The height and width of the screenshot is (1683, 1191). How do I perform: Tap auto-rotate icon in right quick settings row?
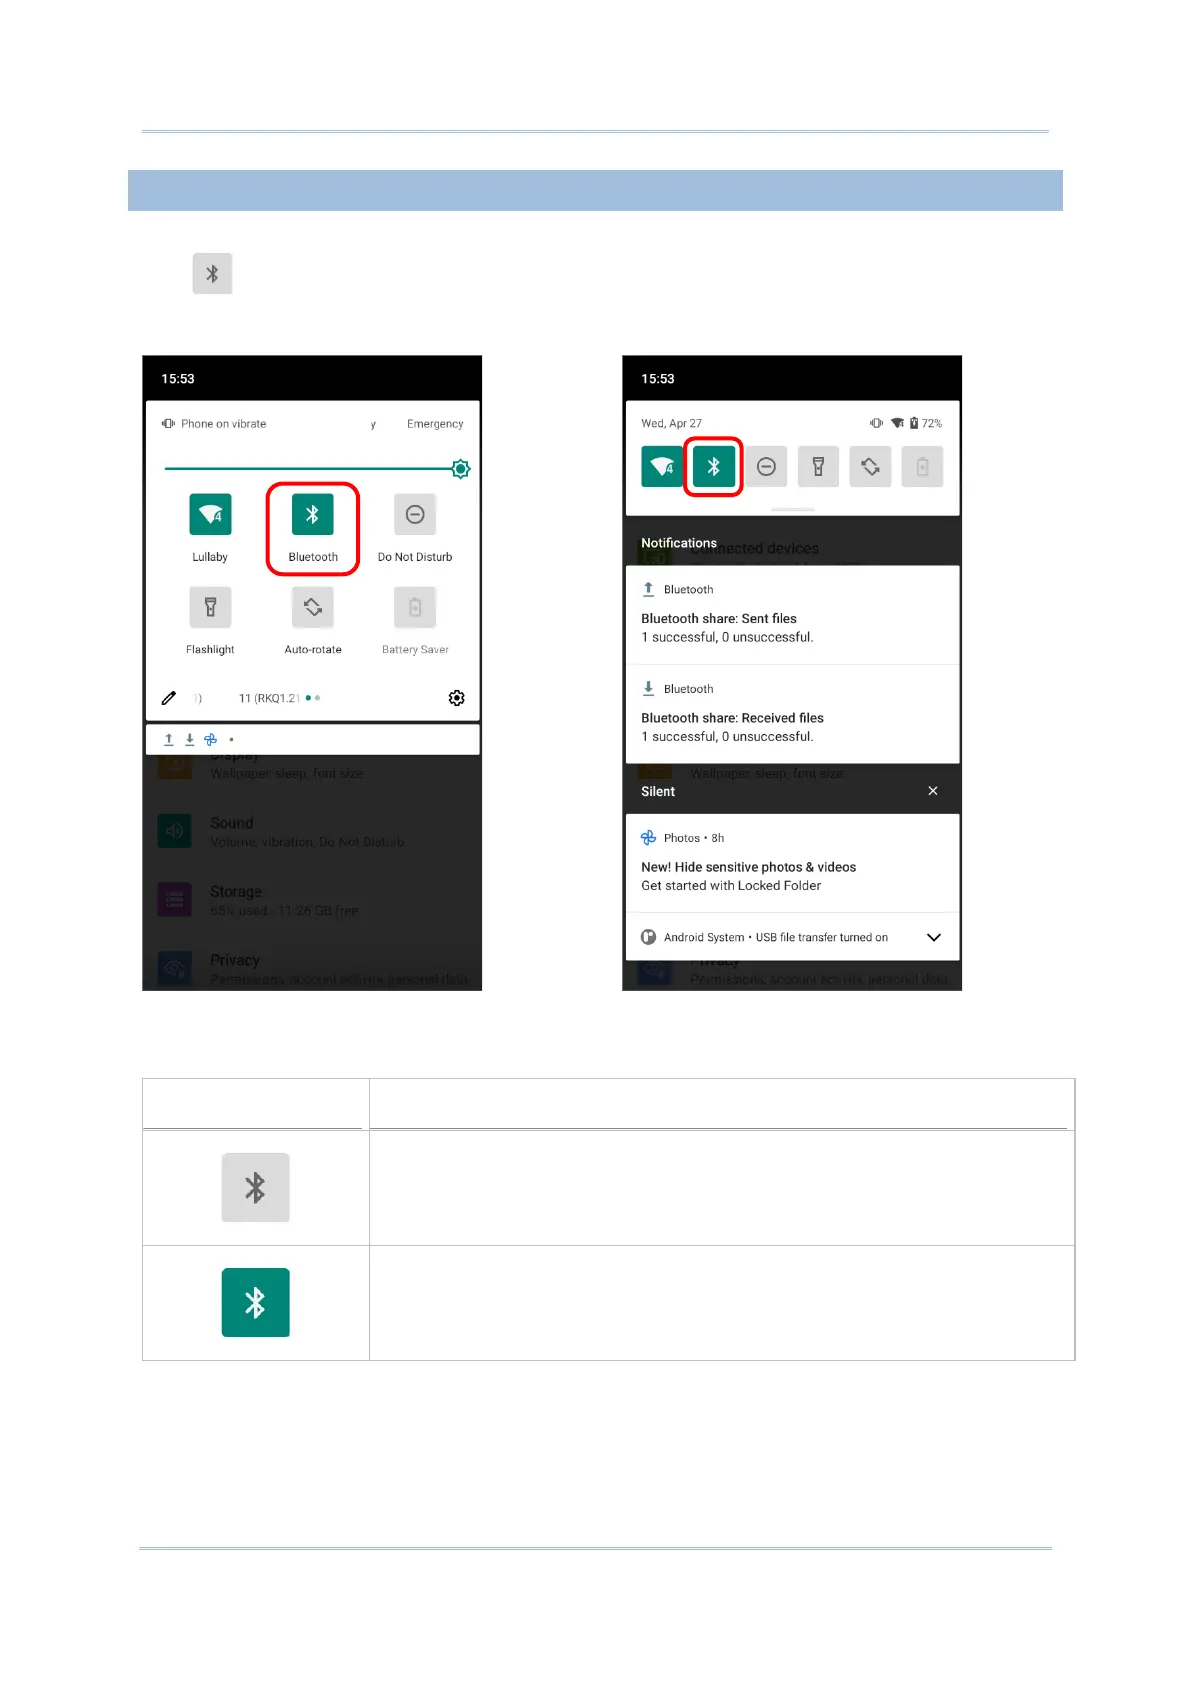point(870,466)
